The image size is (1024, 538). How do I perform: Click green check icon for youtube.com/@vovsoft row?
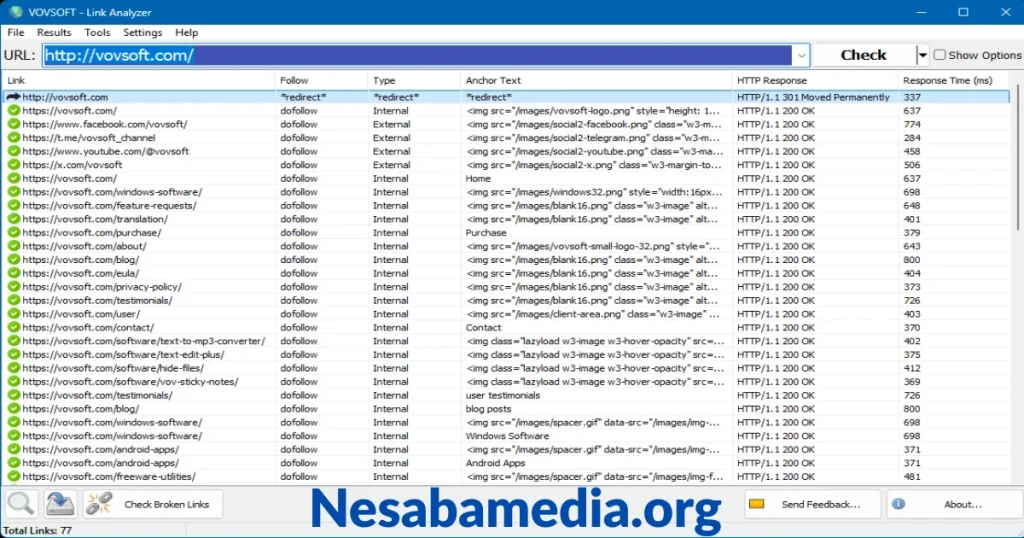pyautogui.click(x=13, y=151)
